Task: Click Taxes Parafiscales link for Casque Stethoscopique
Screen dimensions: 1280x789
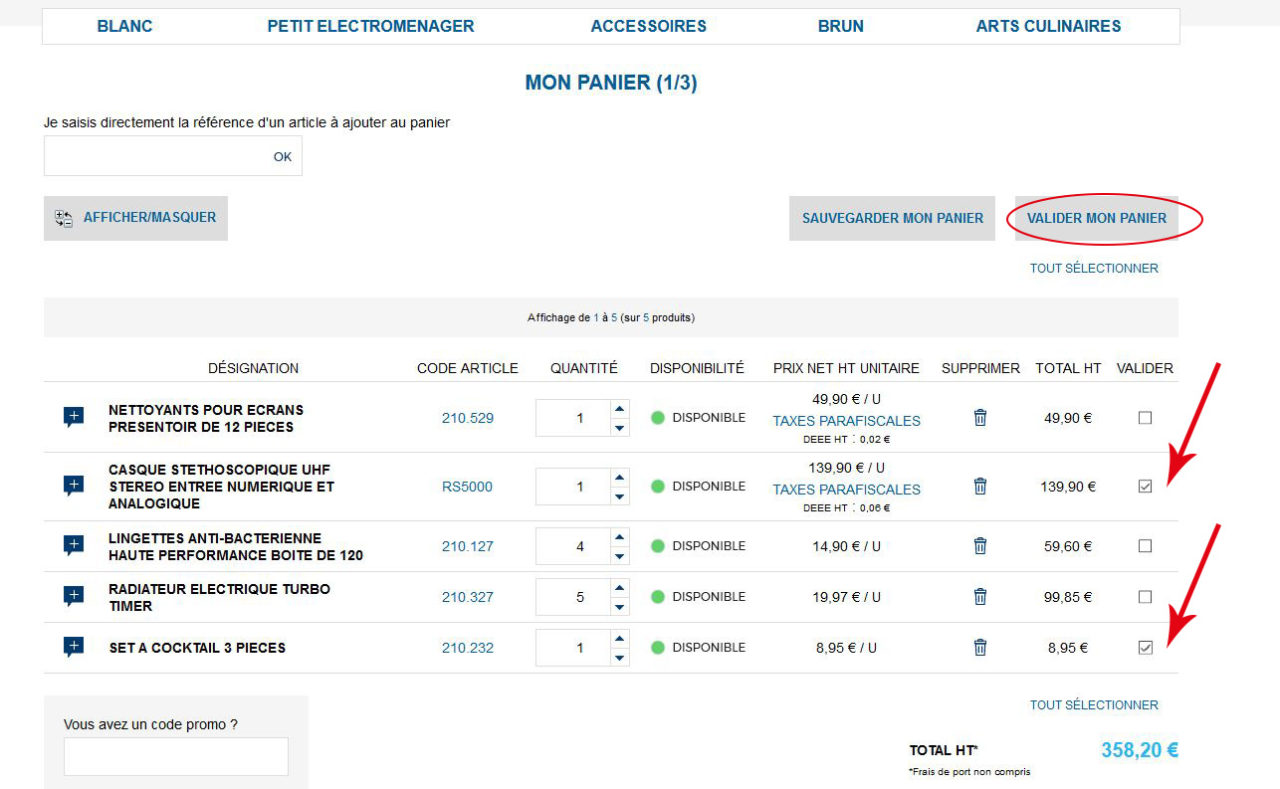Action: point(846,489)
